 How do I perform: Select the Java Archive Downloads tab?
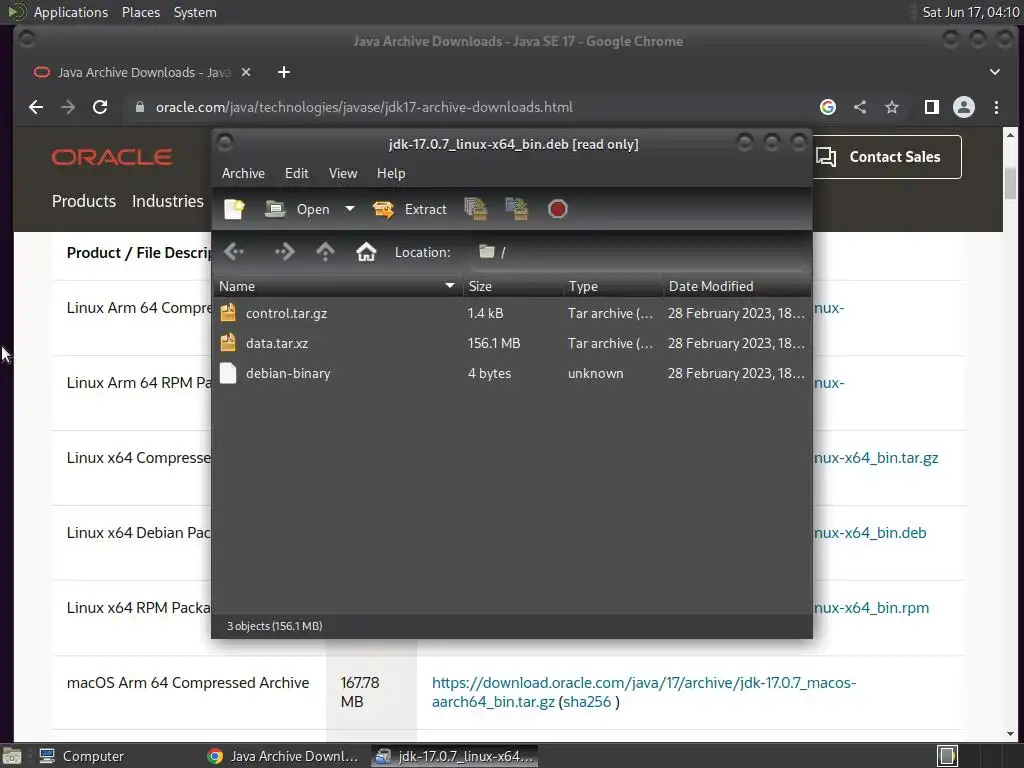click(x=142, y=72)
